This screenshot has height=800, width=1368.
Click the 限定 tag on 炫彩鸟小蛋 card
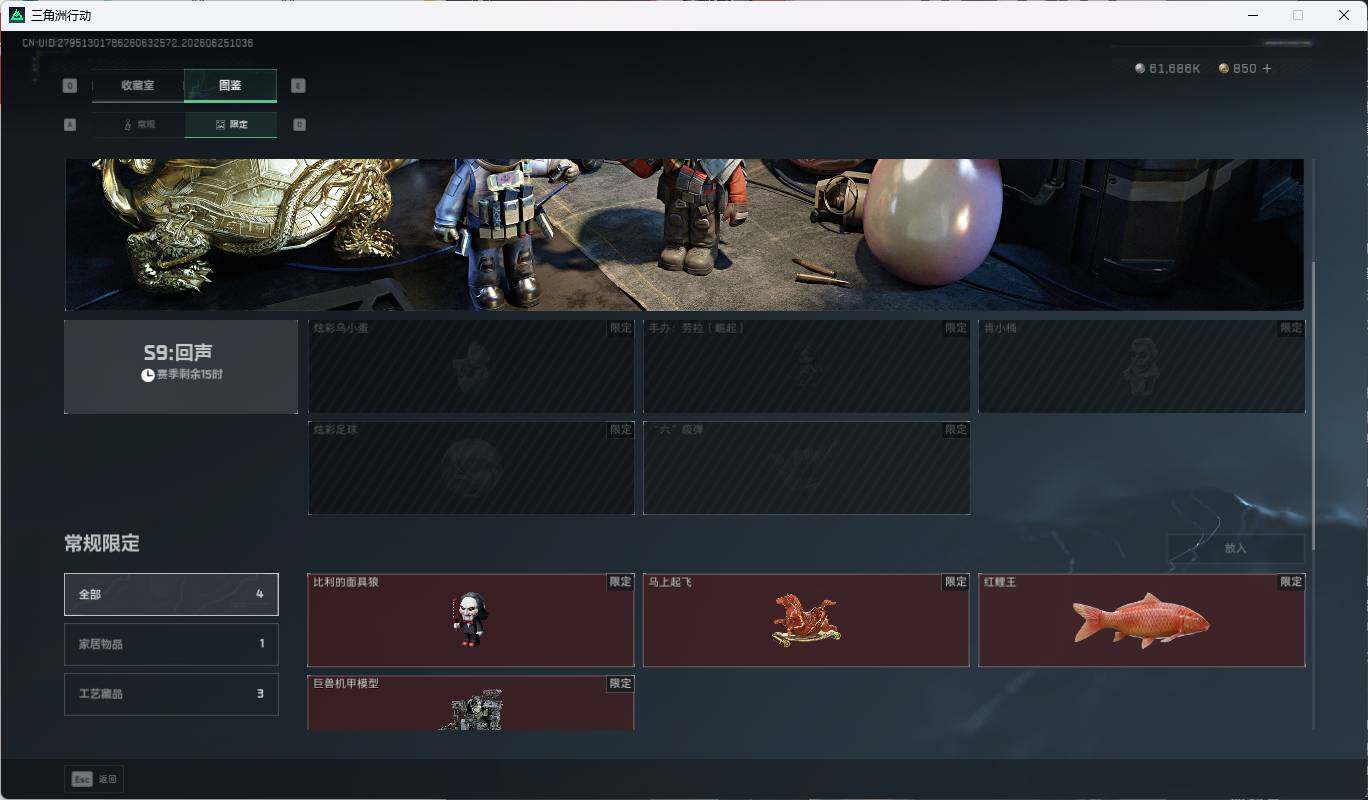(621, 328)
